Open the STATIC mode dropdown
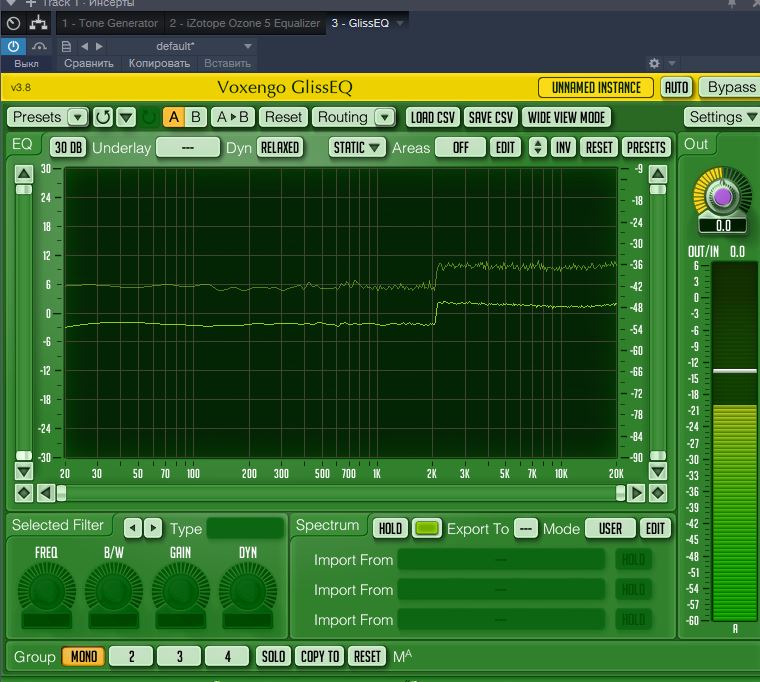Viewport: 760px width, 682px height. tap(357, 147)
